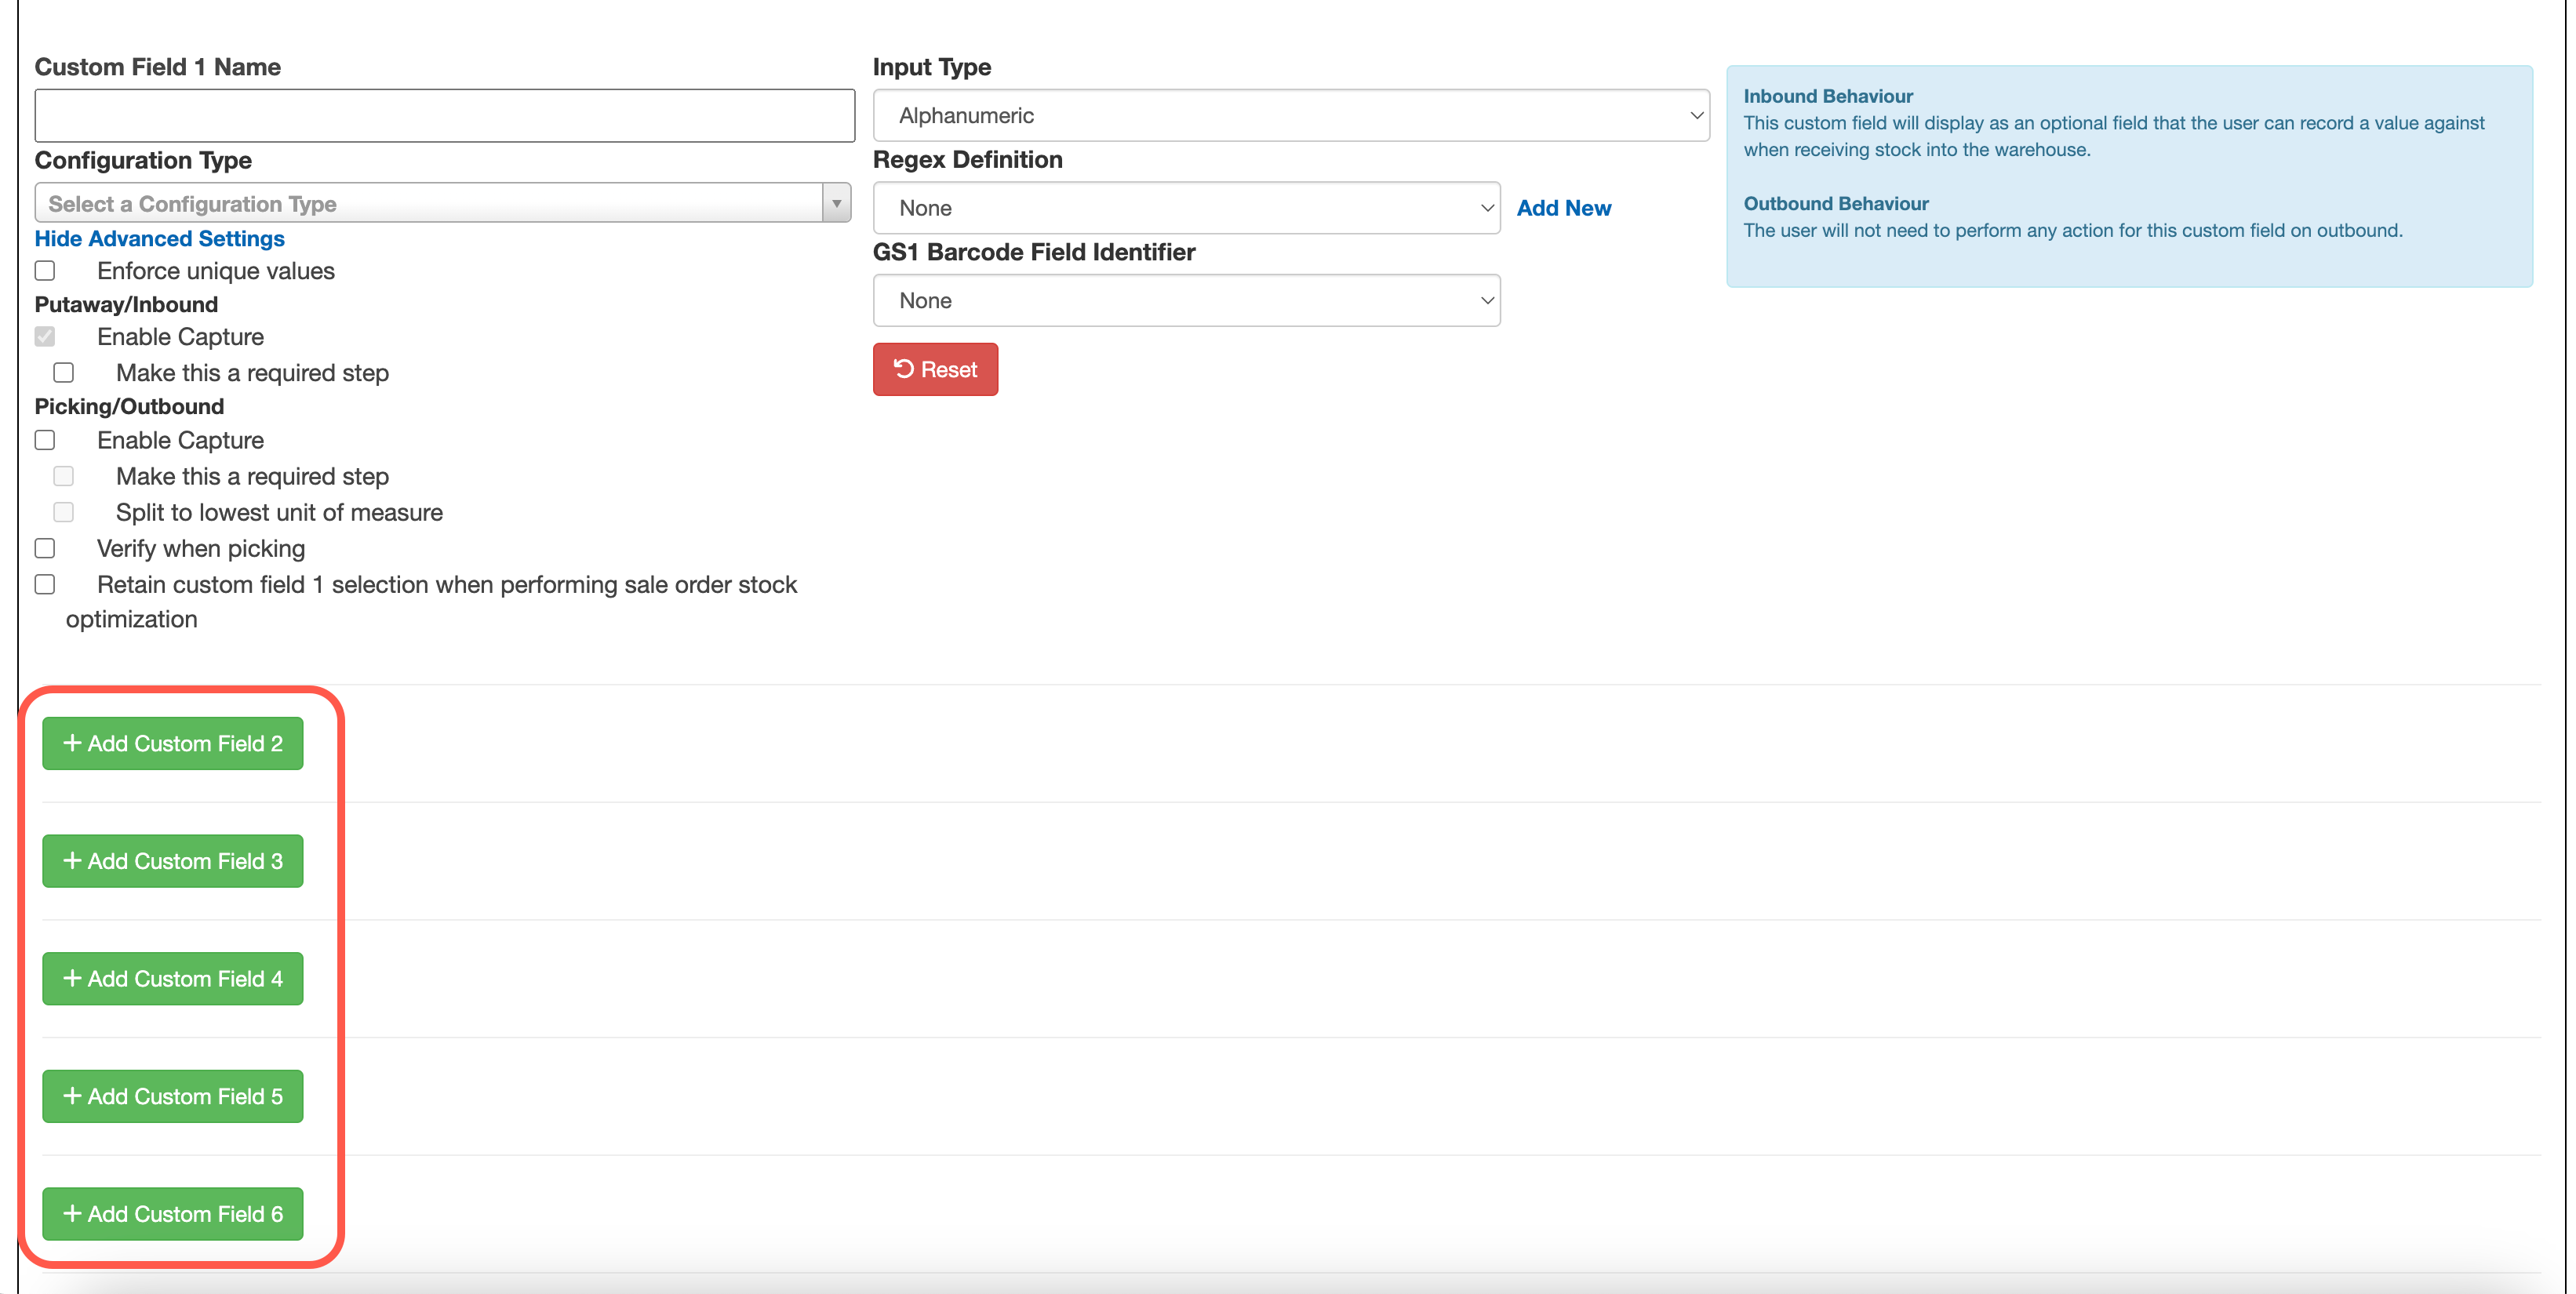Enable Capture under Picking/Outbound
The image size is (2576, 1294).
click(x=44, y=439)
